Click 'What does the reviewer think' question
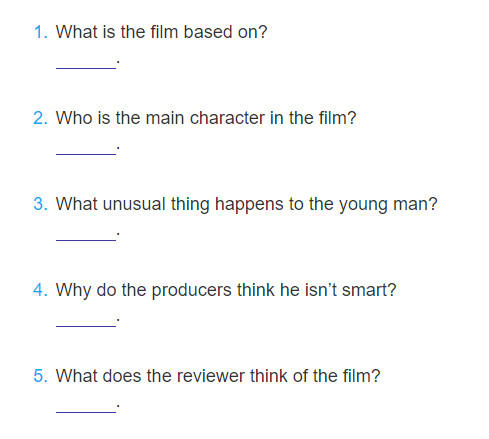This screenshot has width=489, height=439. (x=218, y=376)
